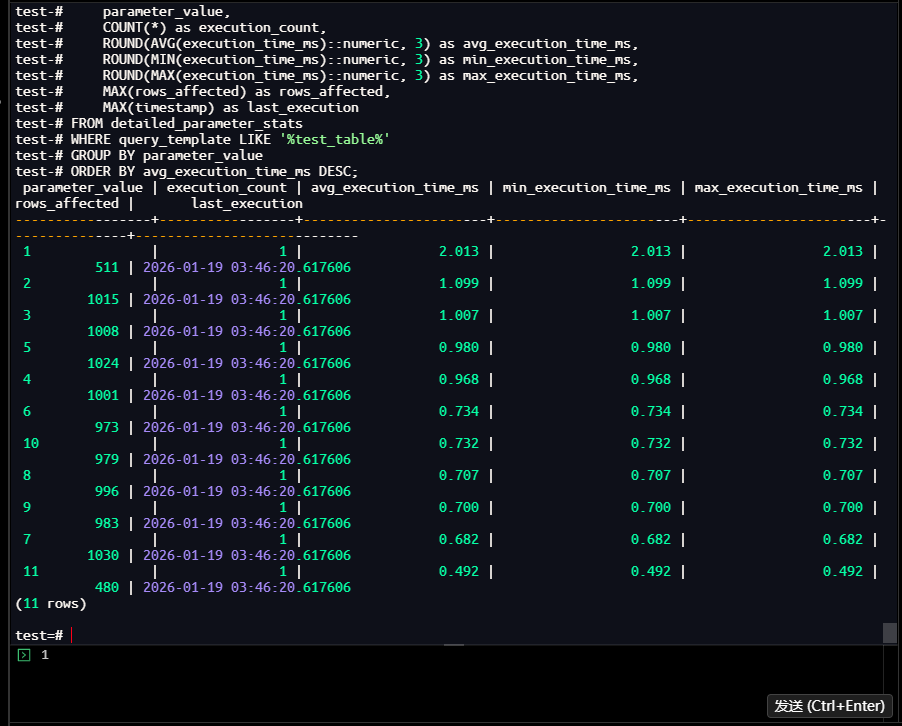Screen dimensions: 902x726
Task: Click parameter value 11 in first column
Action: [x=31, y=571]
